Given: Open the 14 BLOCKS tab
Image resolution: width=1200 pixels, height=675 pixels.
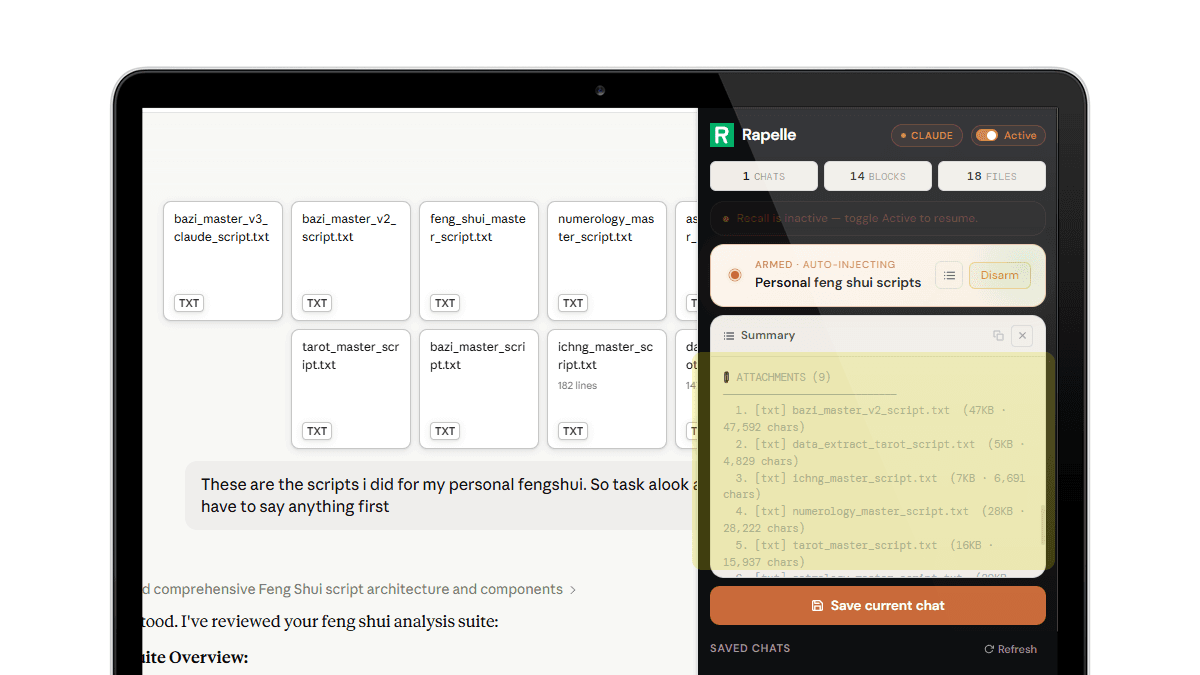Looking at the screenshot, I should click(878, 176).
